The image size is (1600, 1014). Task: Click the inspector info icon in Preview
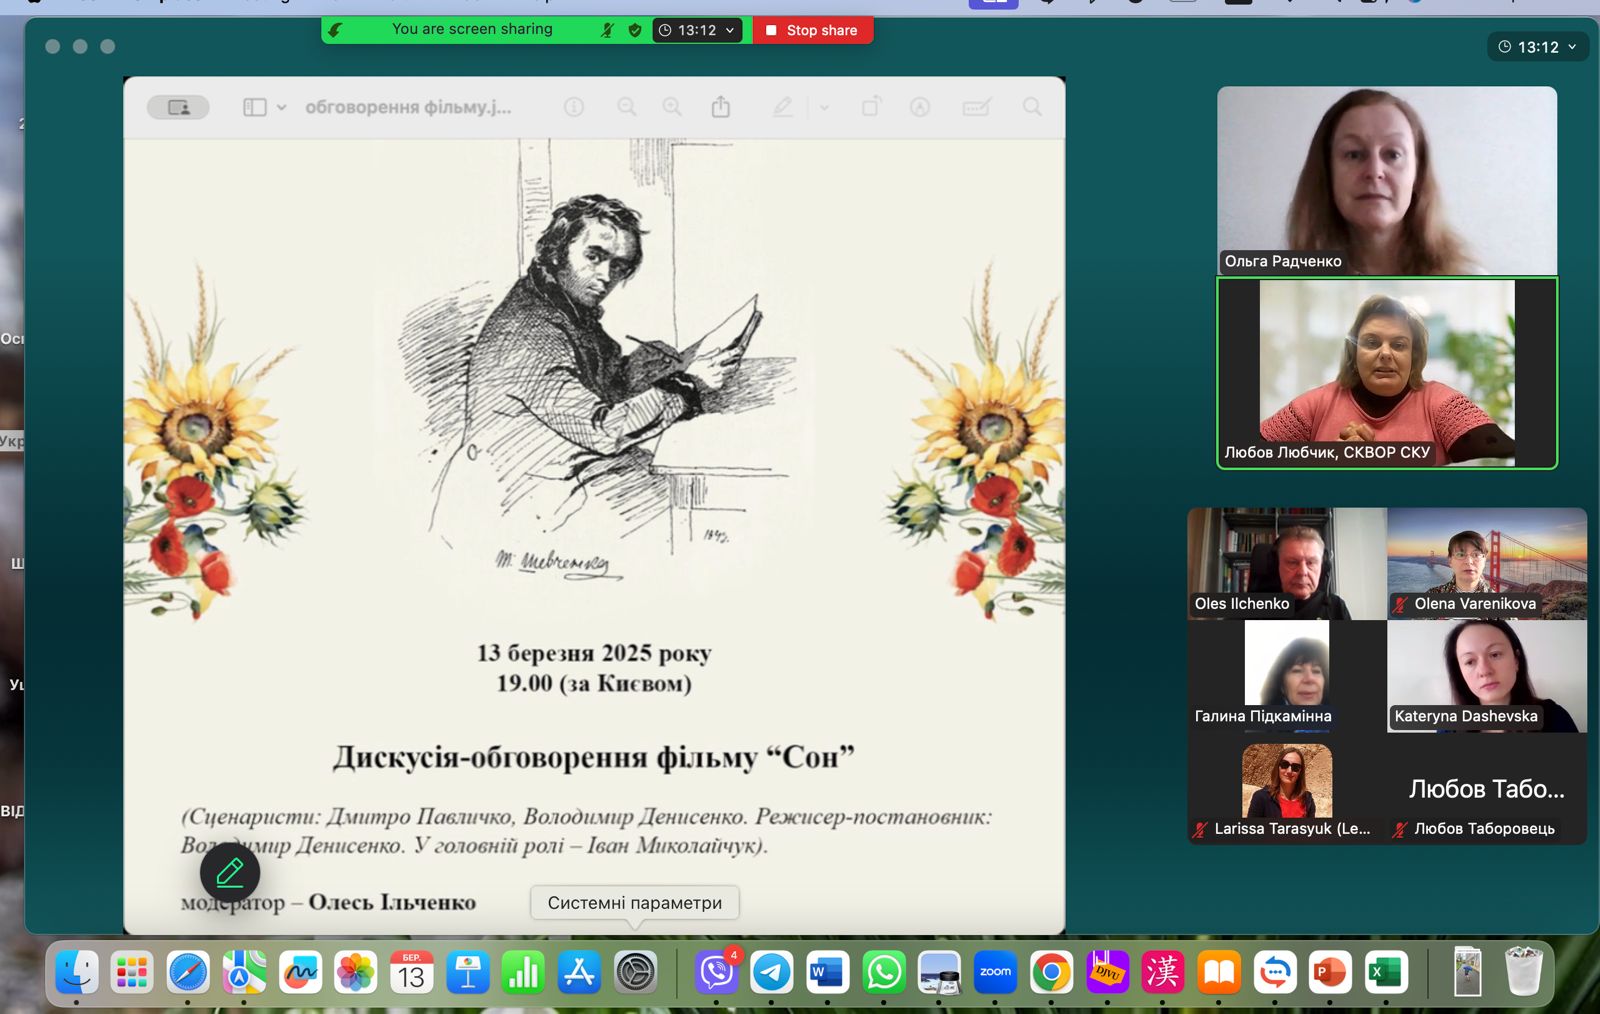coord(574,107)
